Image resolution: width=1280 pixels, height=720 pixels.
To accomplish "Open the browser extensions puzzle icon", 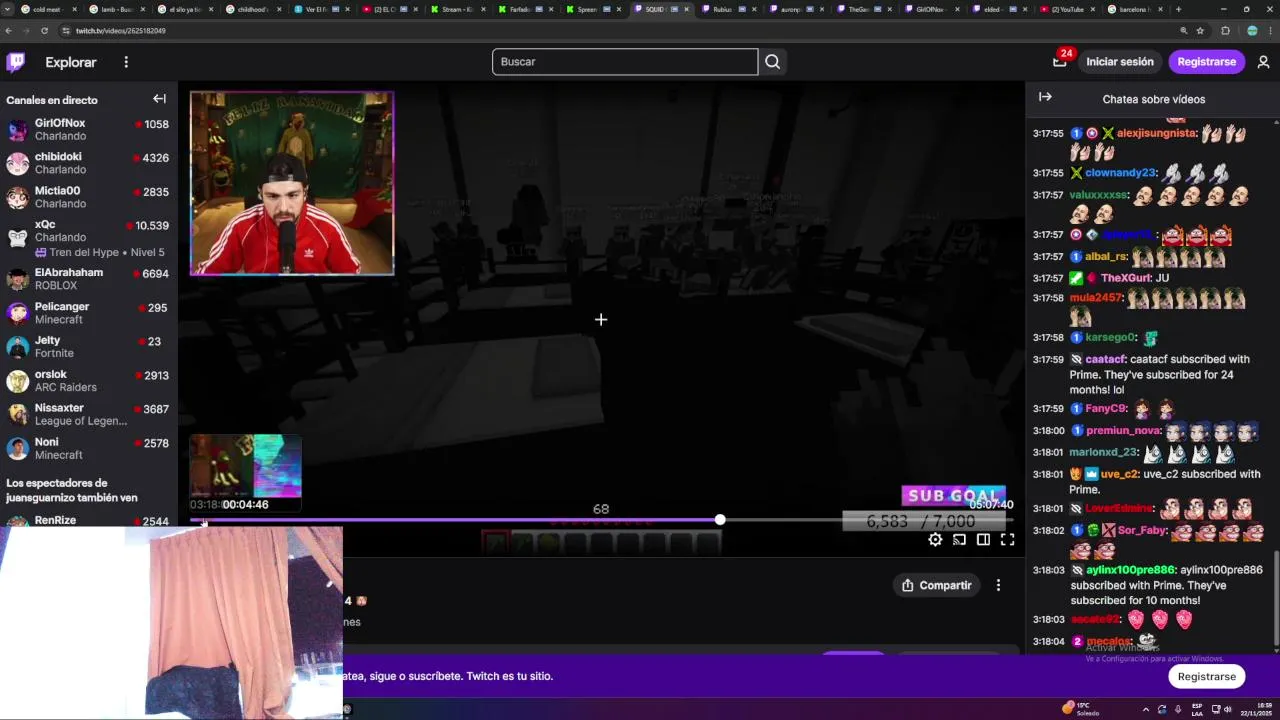I will (1225, 31).
